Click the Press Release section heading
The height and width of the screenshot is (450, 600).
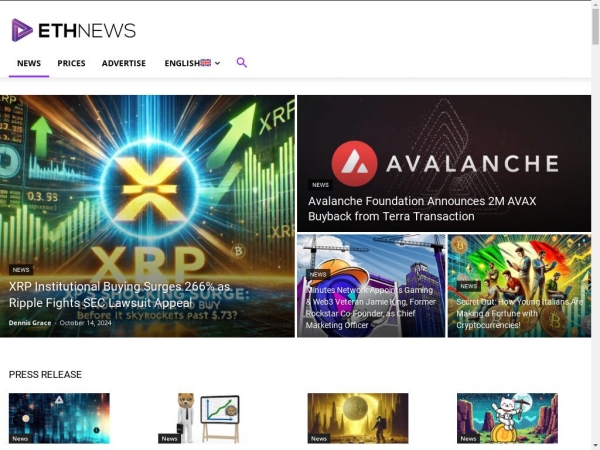(45, 374)
